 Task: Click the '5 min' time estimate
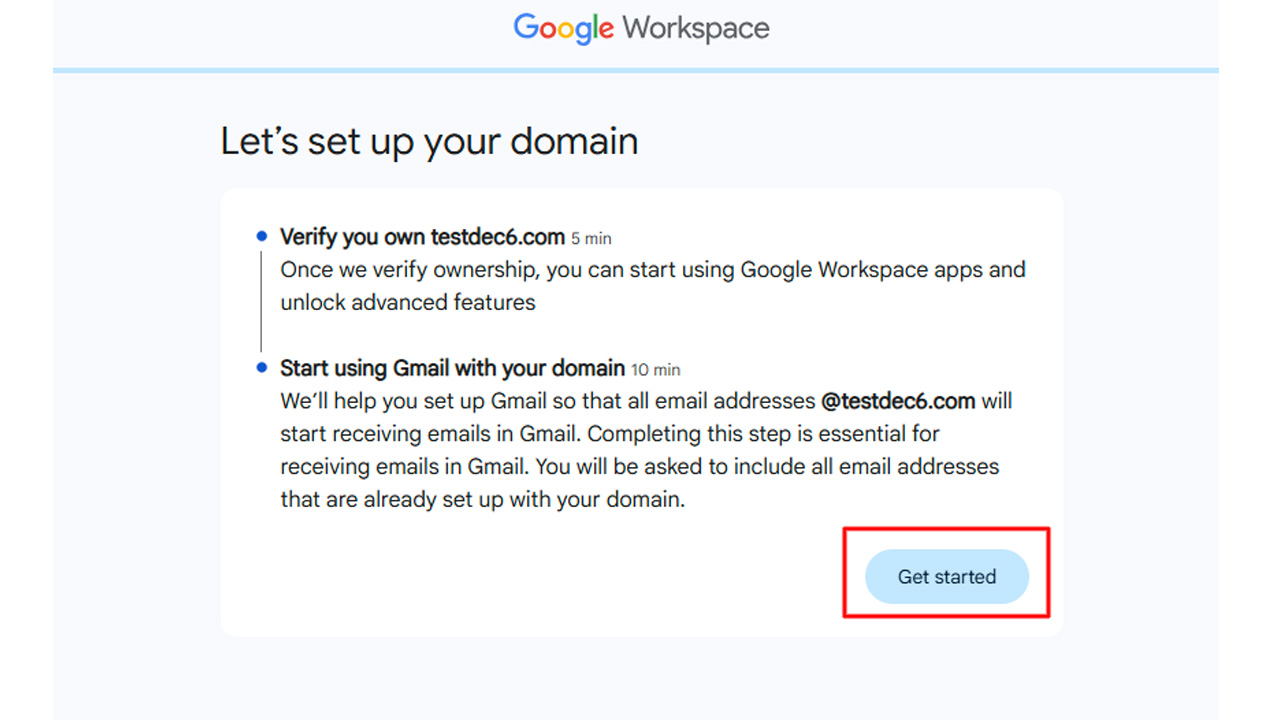click(x=591, y=239)
